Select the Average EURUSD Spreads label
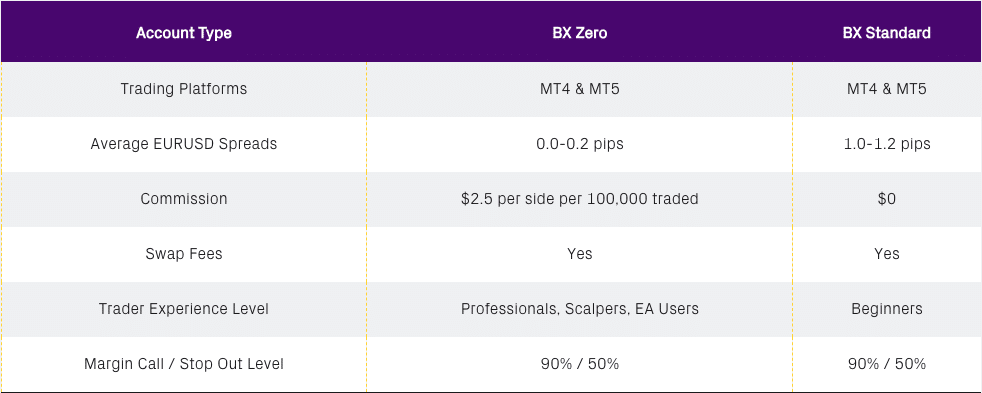Image resolution: width=982 pixels, height=393 pixels. pyautogui.click(x=183, y=144)
